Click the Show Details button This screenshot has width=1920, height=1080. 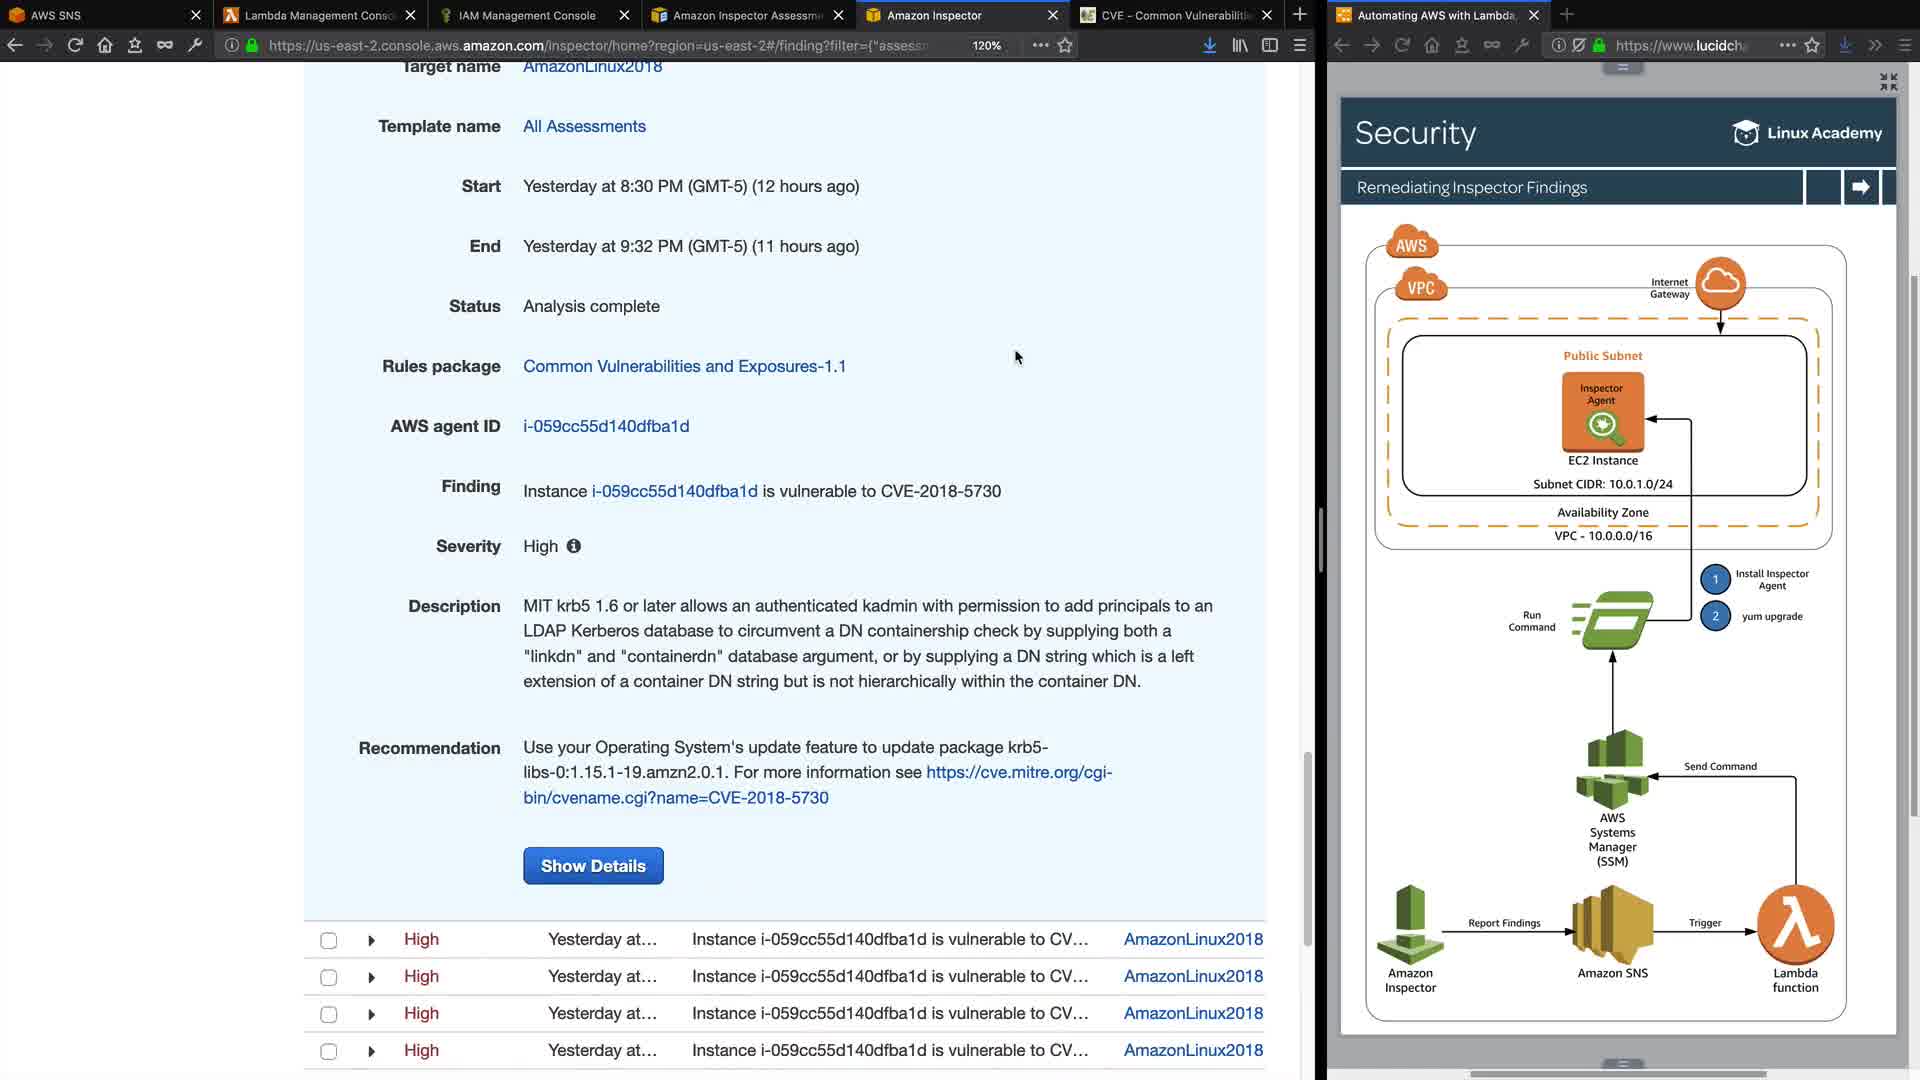pos(593,866)
